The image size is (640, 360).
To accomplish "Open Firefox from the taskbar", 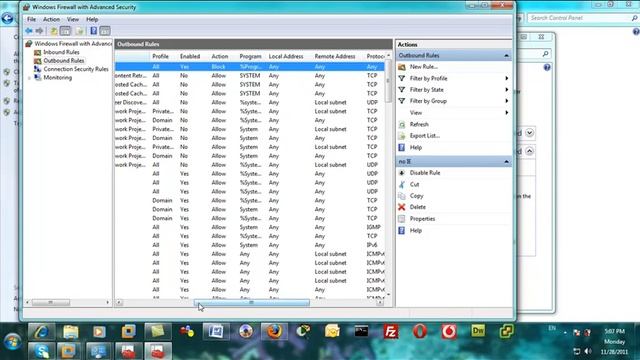I will [274, 331].
